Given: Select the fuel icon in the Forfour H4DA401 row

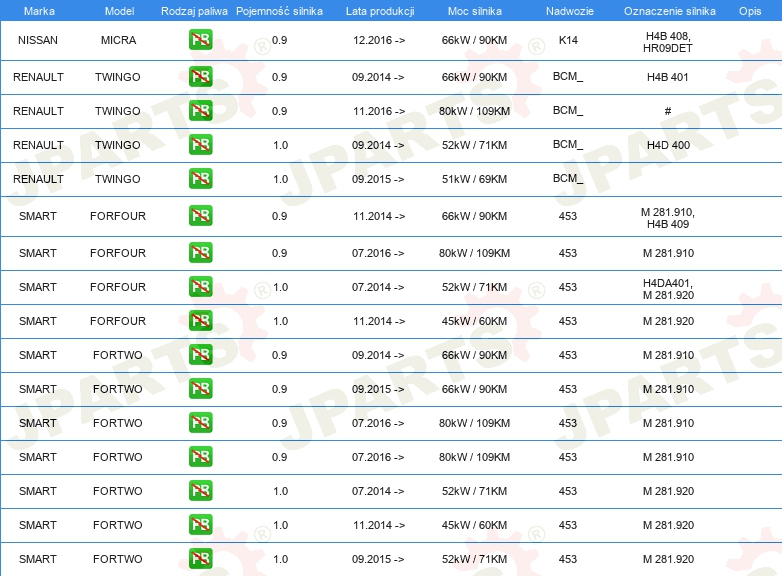Looking at the screenshot, I should (200, 287).
